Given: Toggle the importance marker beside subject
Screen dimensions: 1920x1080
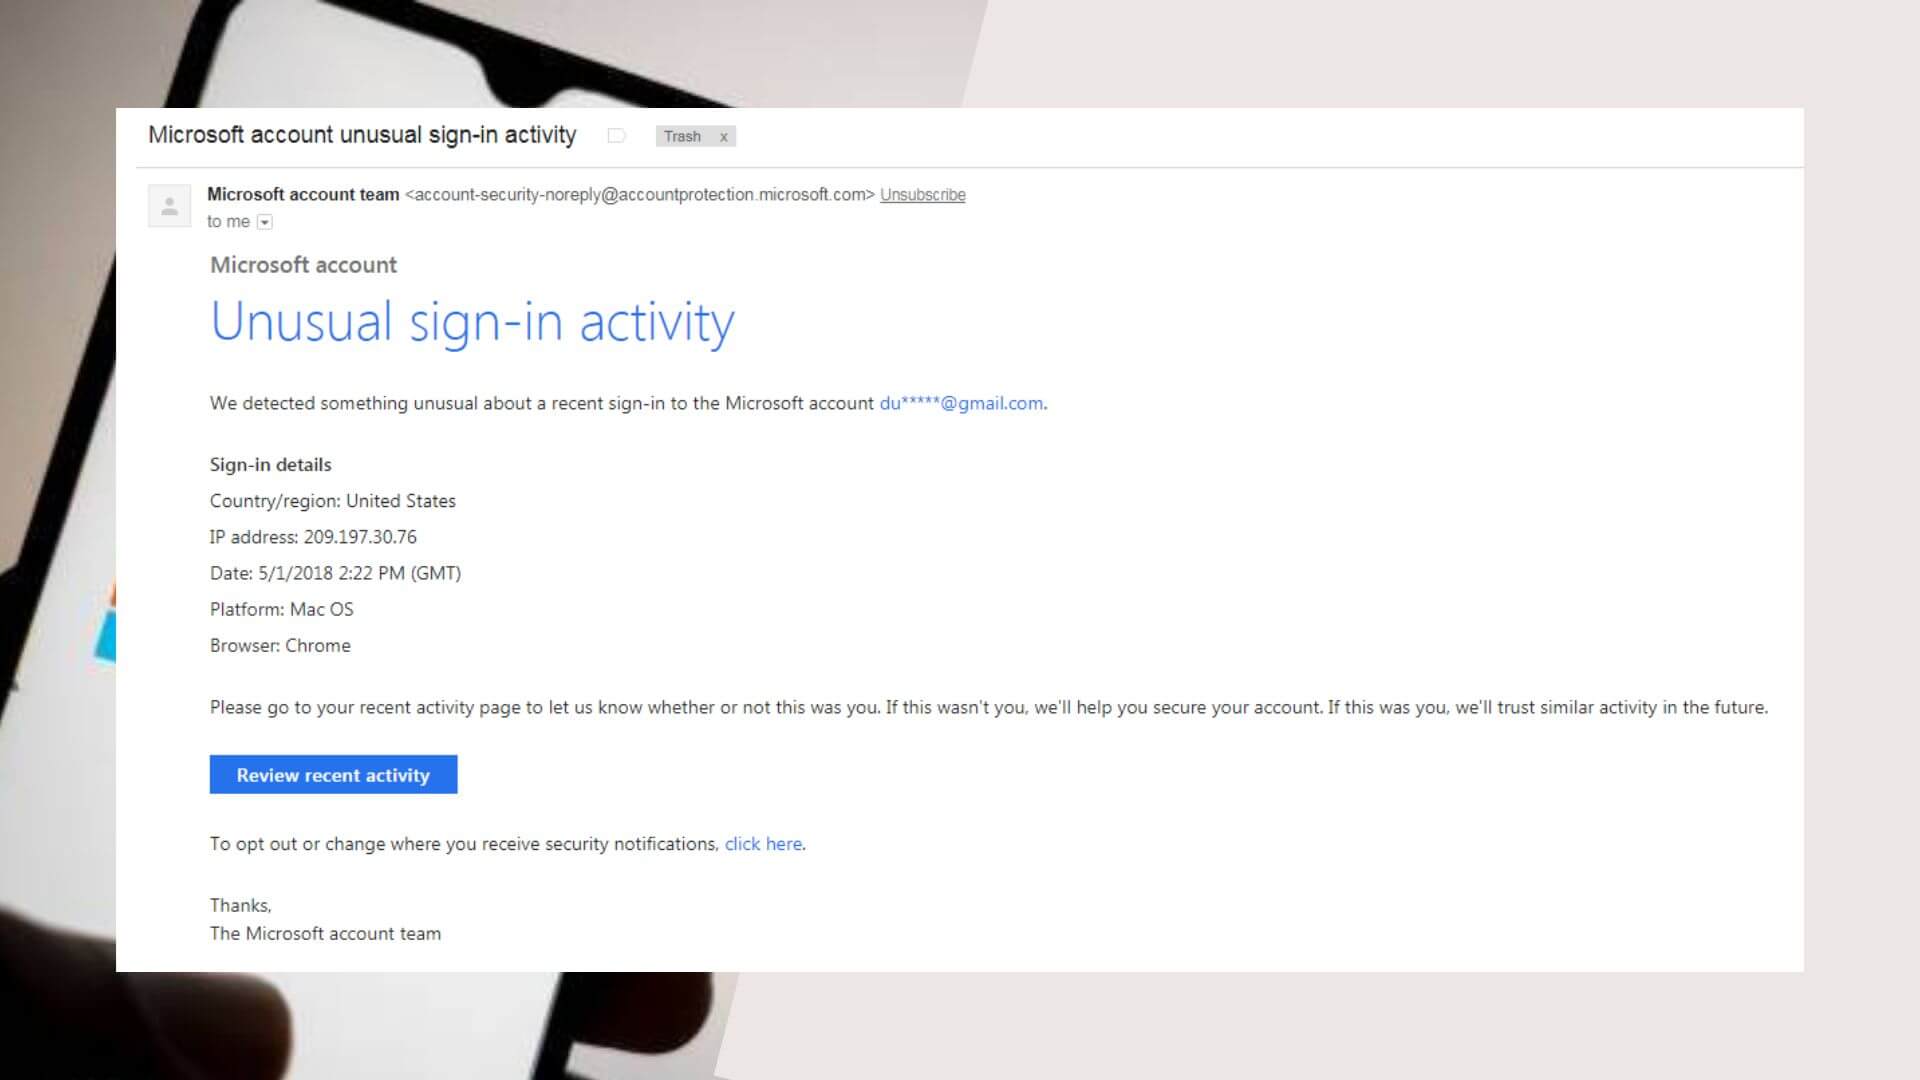Looking at the screenshot, I should click(616, 136).
